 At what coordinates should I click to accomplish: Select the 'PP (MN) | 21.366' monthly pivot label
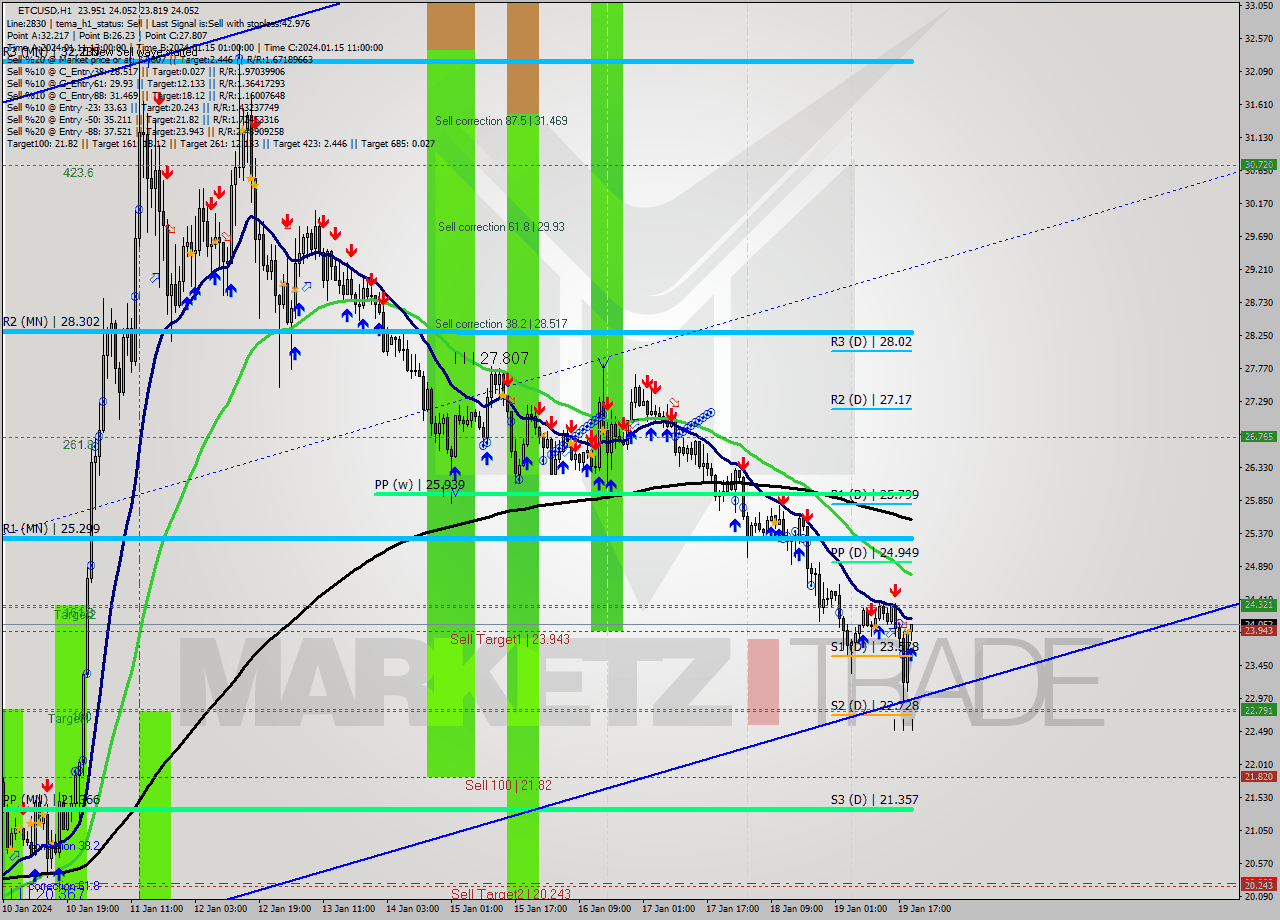click(51, 800)
